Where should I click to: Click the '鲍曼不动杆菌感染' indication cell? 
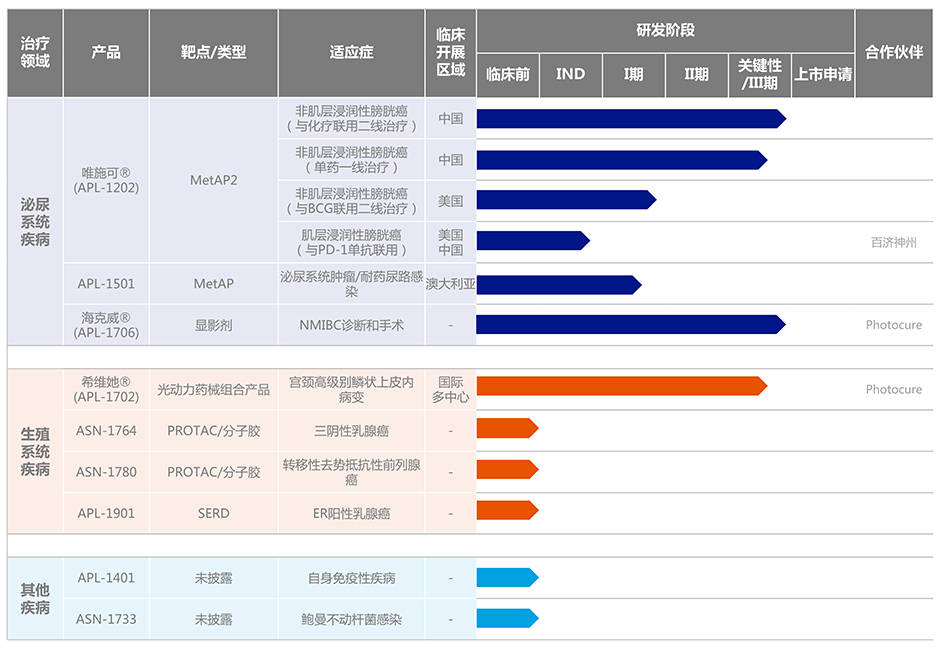tap(351, 619)
